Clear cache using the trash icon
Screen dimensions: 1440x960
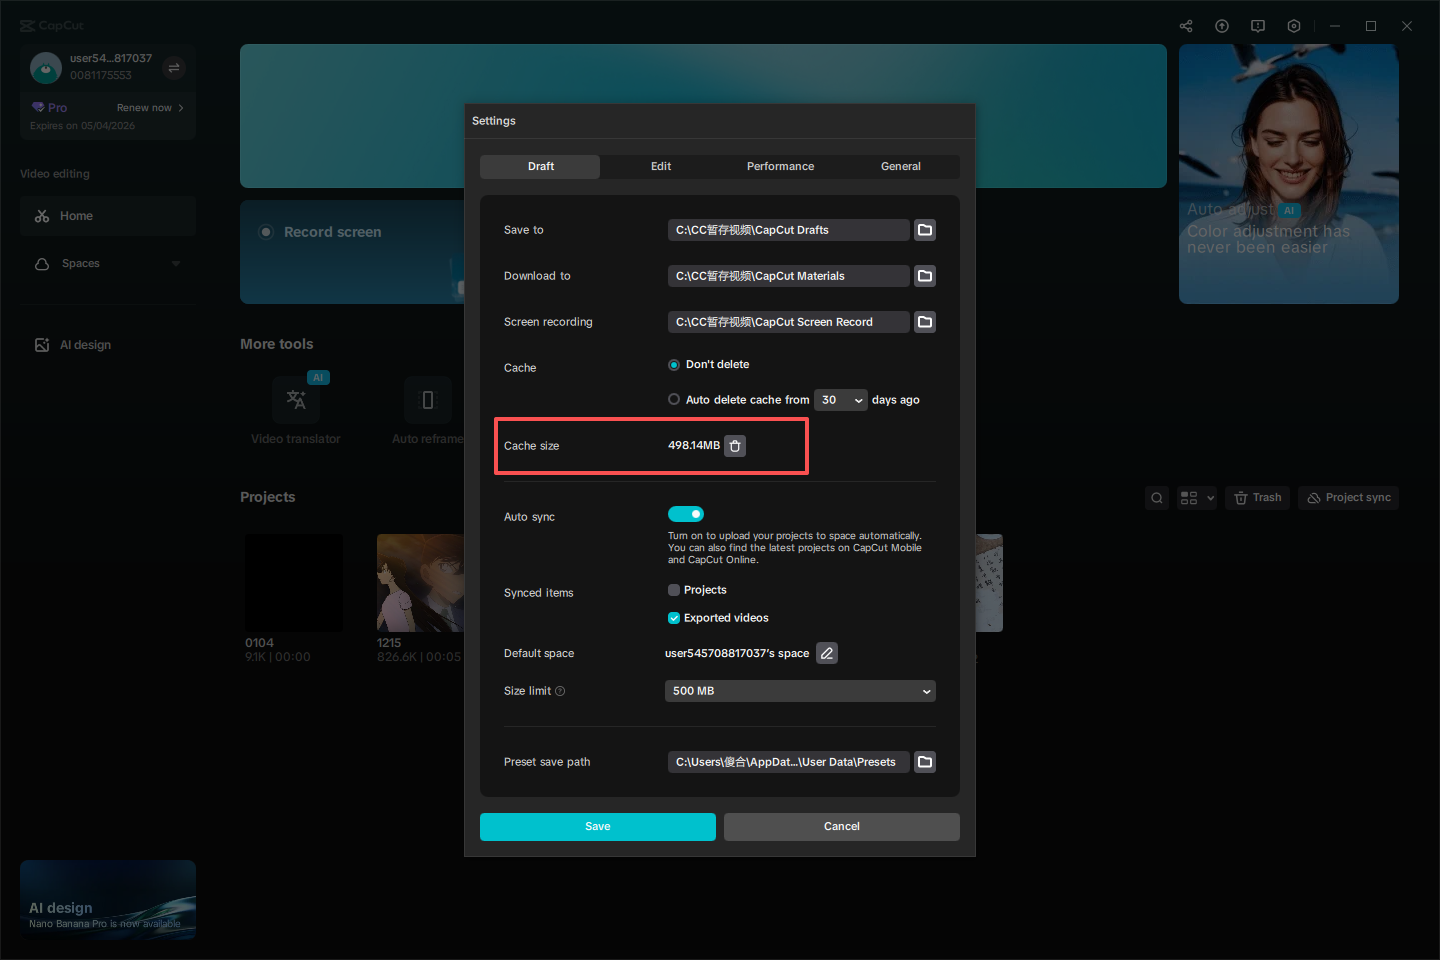735,446
